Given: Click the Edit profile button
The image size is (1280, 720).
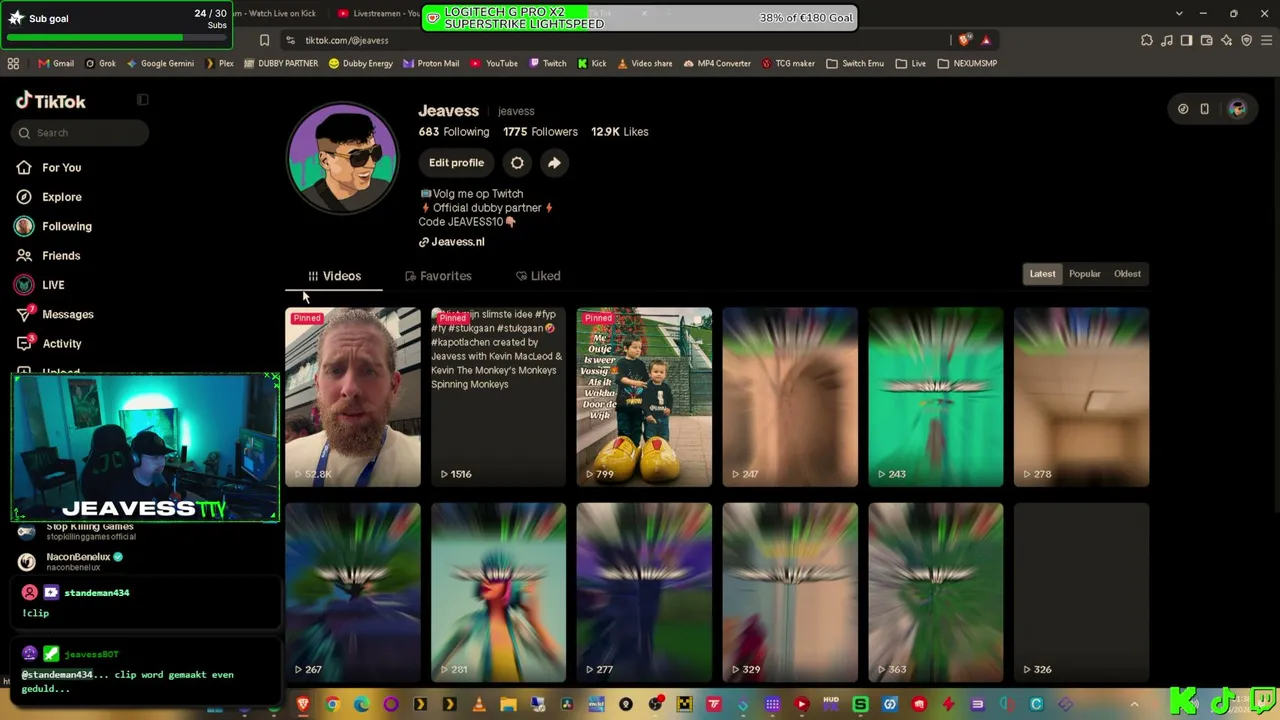Looking at the screenshot, I should [456, 163].
